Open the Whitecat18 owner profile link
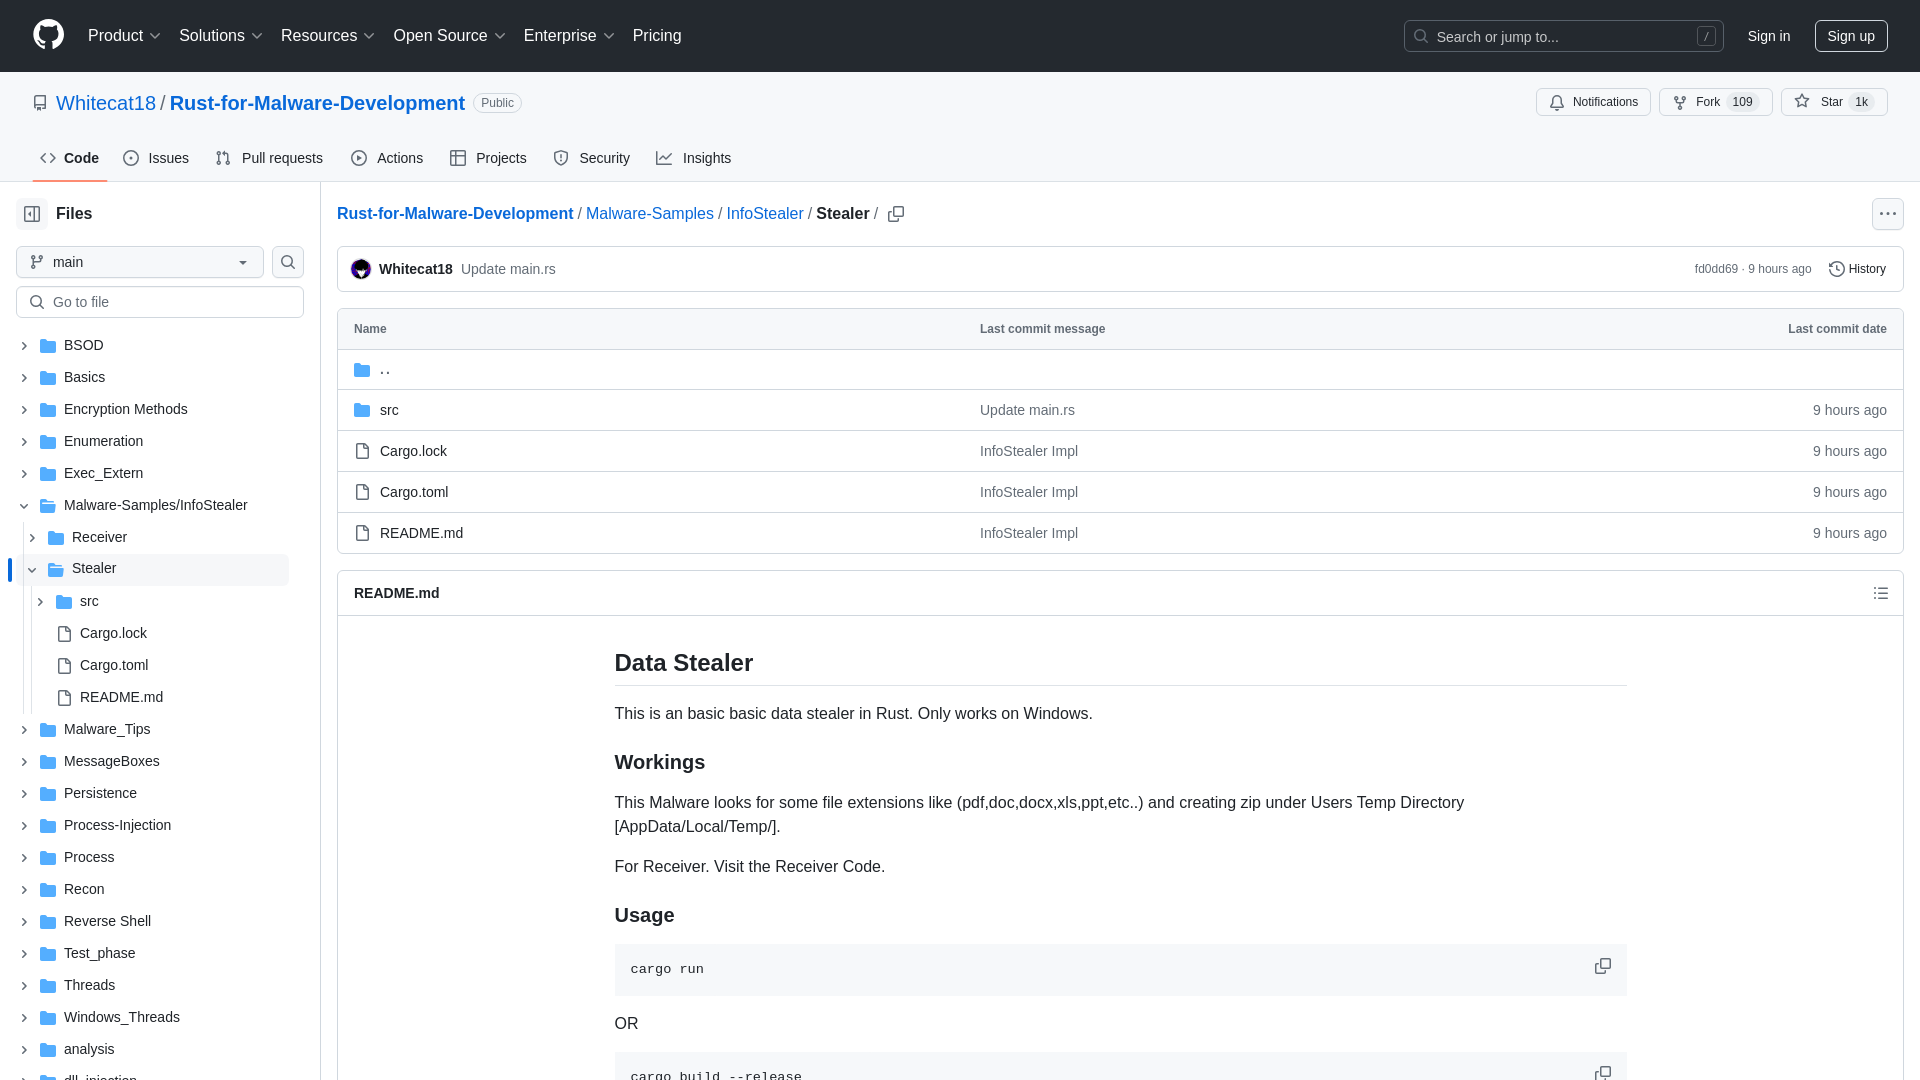This screenshot has height=1080, width=1920. pos(106,103)
